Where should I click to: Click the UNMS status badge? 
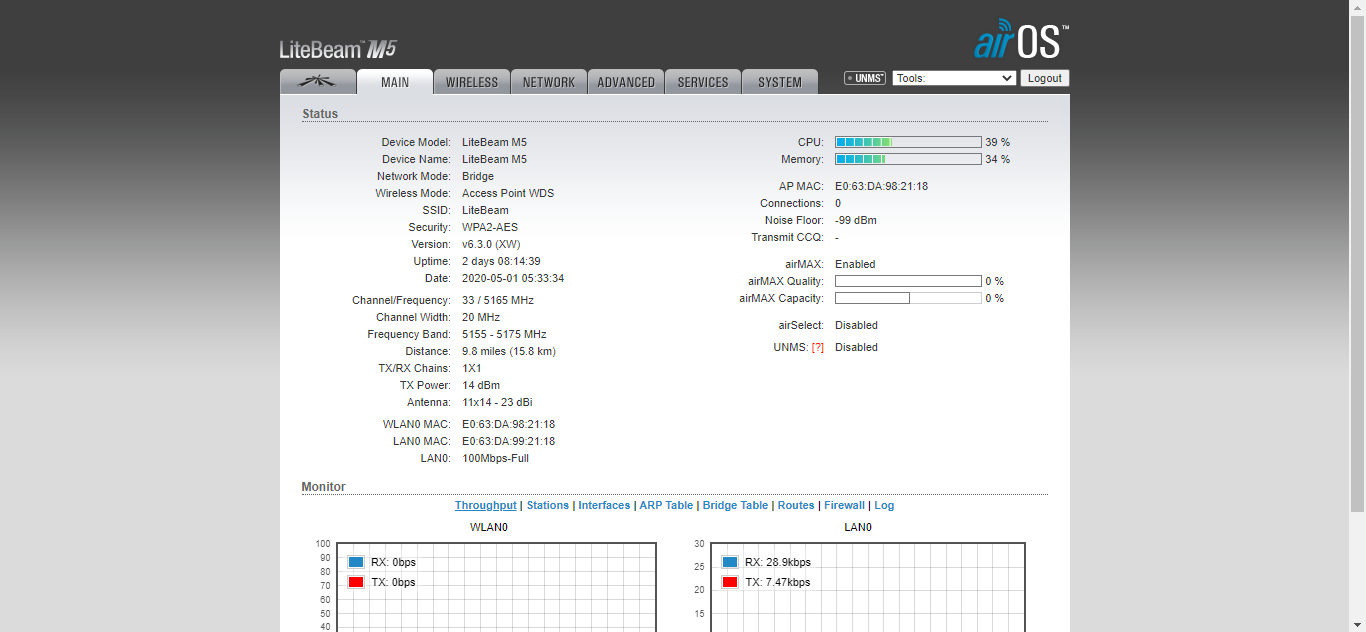click(865, 78)
